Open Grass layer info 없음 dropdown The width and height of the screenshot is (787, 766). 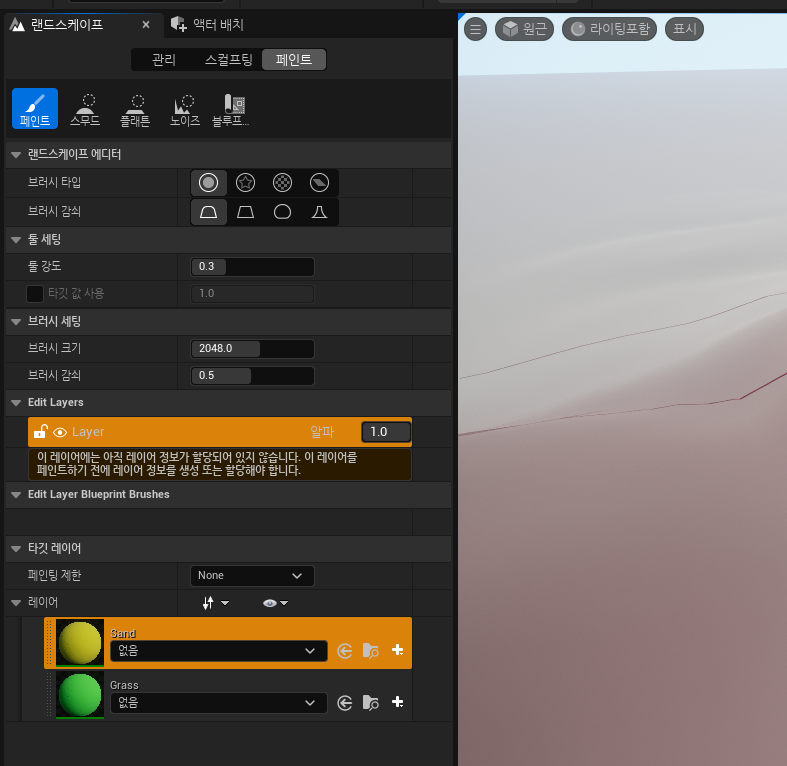tap(219, 703)
